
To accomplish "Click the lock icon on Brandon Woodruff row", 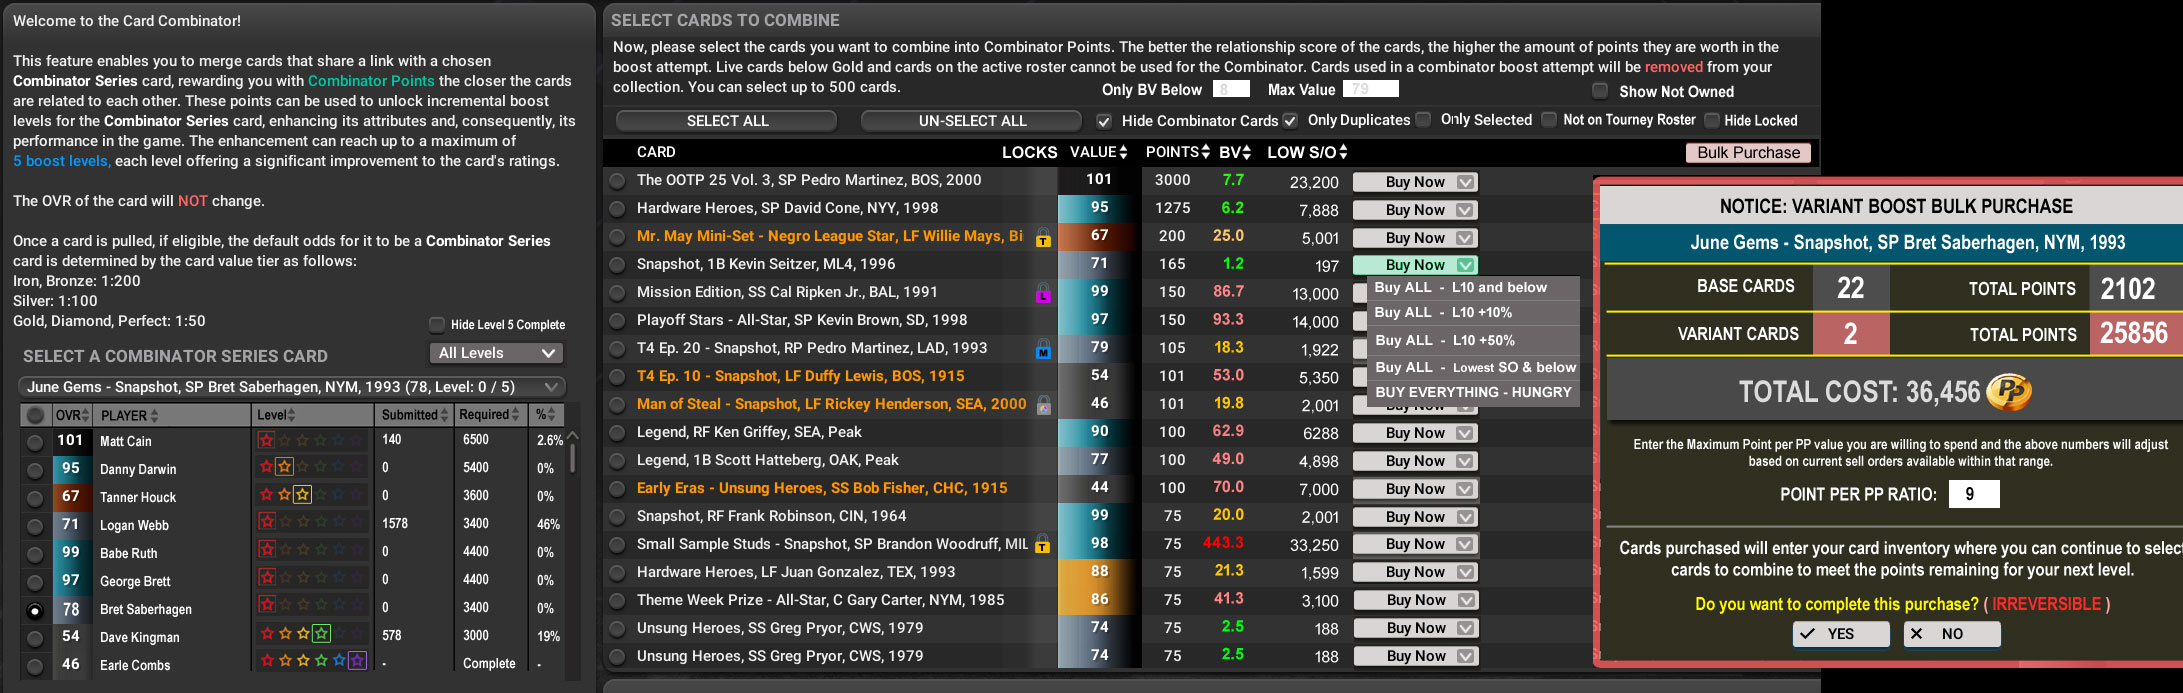I will (x=1043, y=545).
